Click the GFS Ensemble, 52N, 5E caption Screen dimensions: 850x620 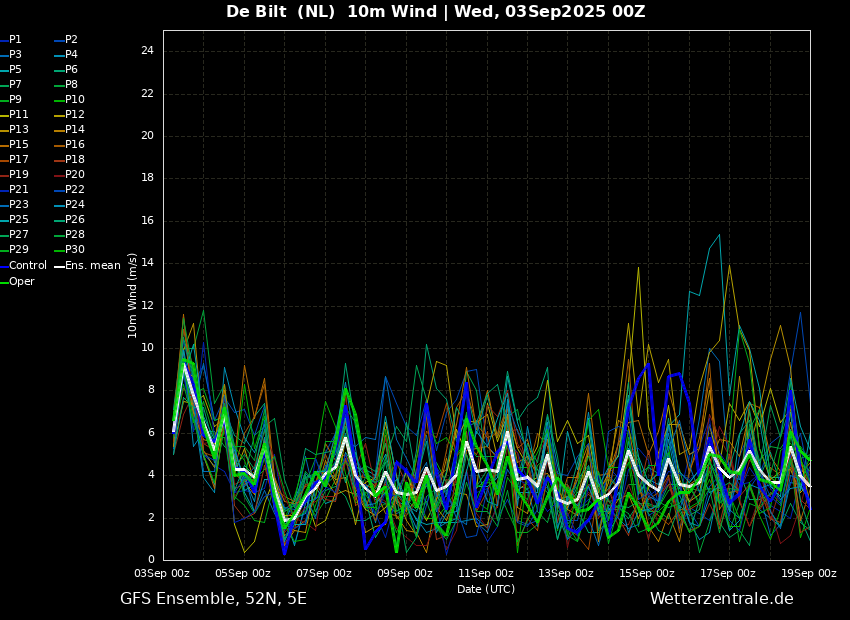tap(213, 599)
